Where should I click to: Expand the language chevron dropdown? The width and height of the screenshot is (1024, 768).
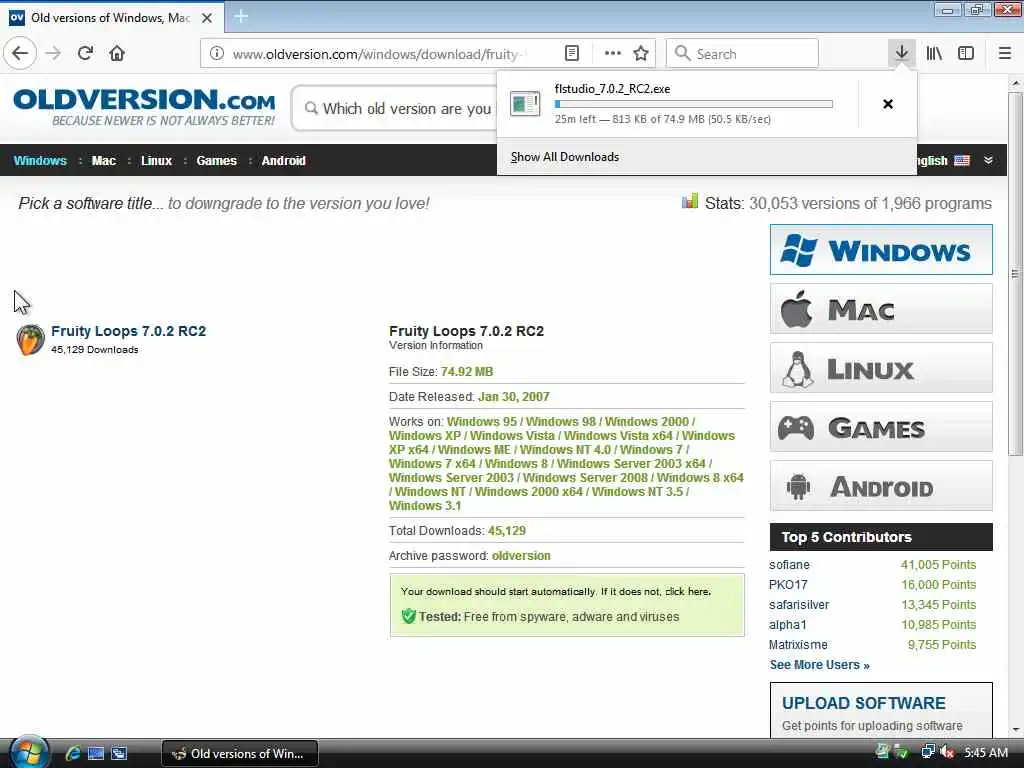click(989, 161)
